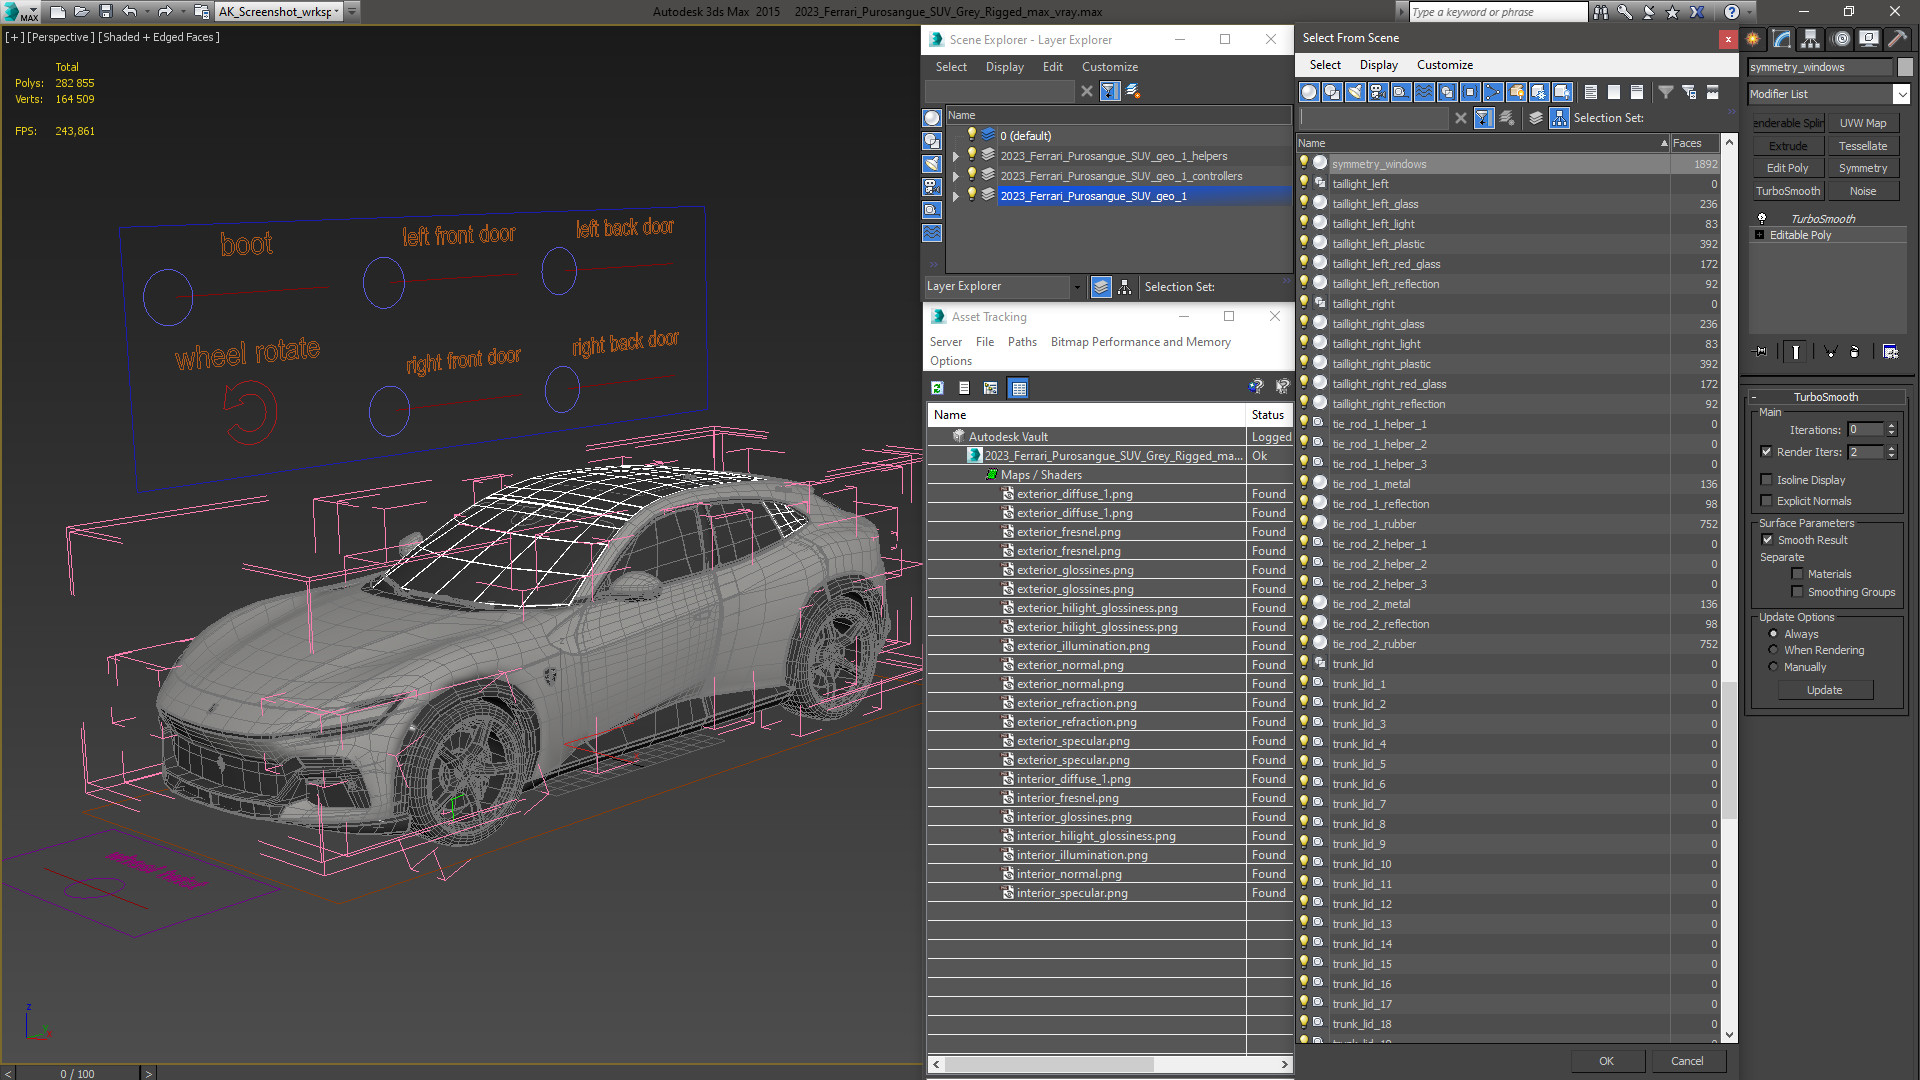This screenshot has height=1080, width=1920.
Task: Open the Hierarchy command panel tab
Action: (x=1811, y=39)
